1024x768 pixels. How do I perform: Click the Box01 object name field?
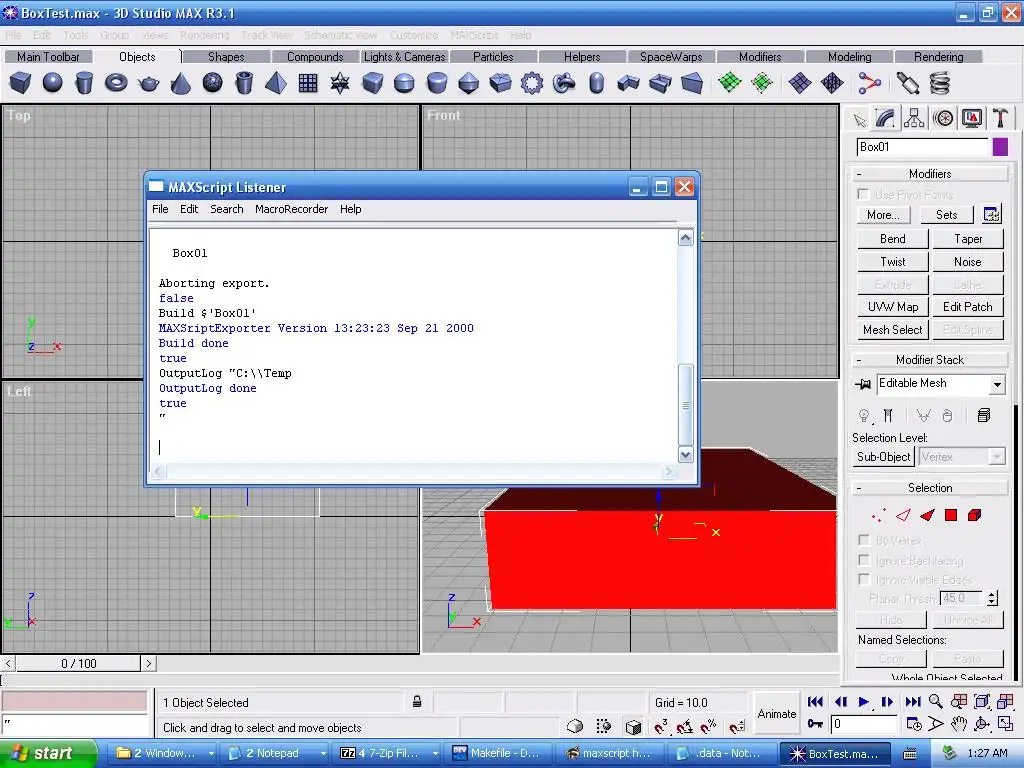[921, 147]
